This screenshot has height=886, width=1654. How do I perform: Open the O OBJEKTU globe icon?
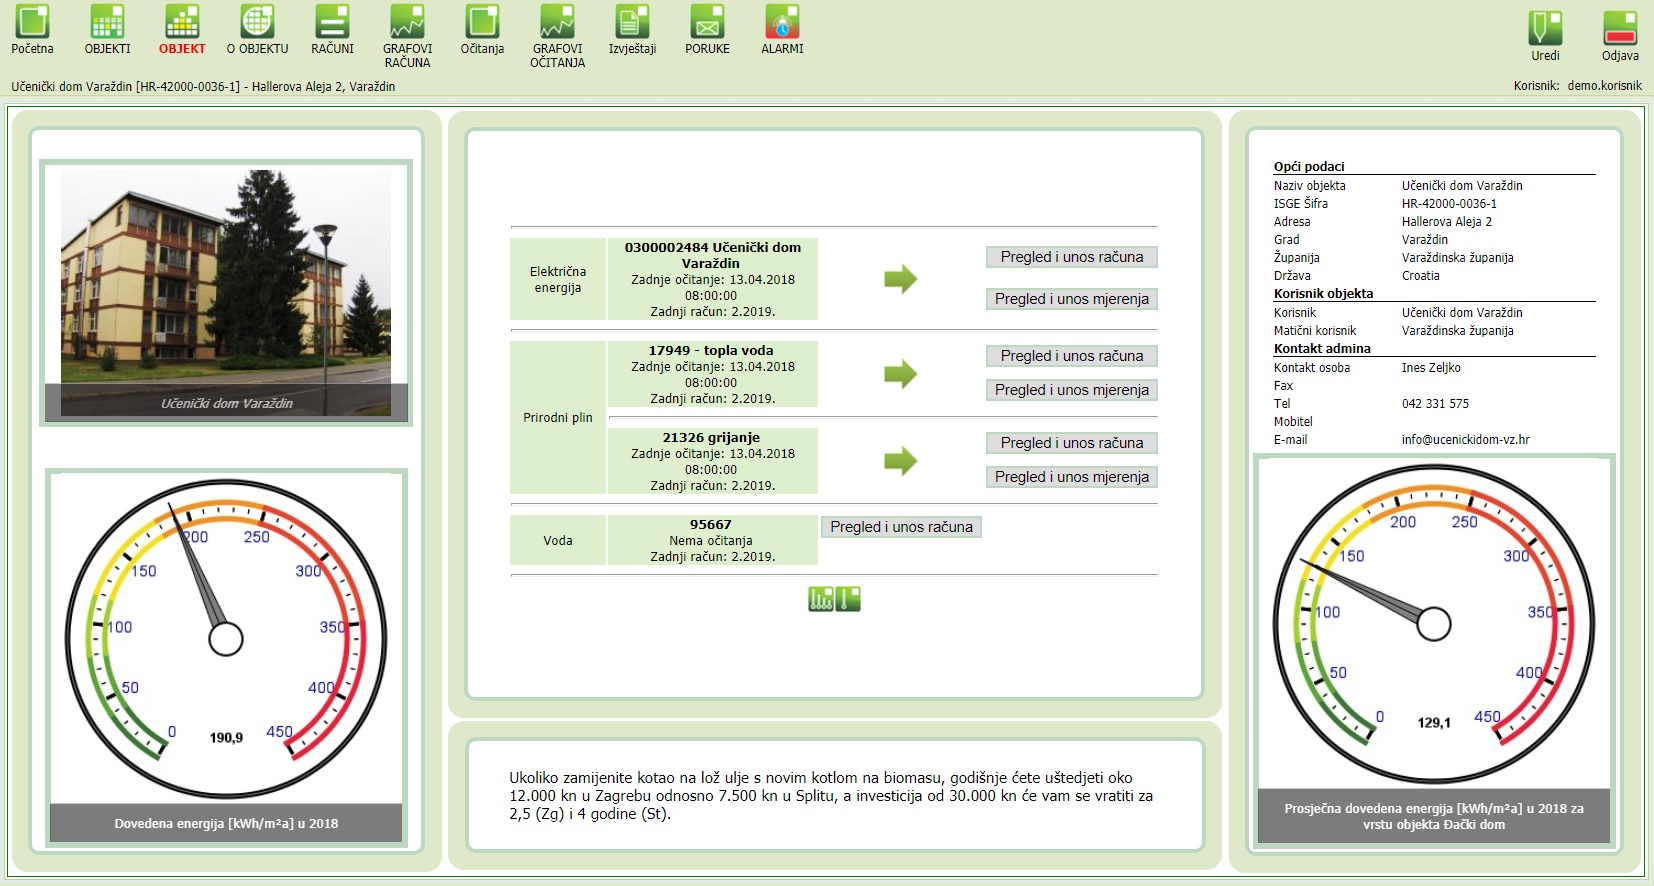(257, 22)
